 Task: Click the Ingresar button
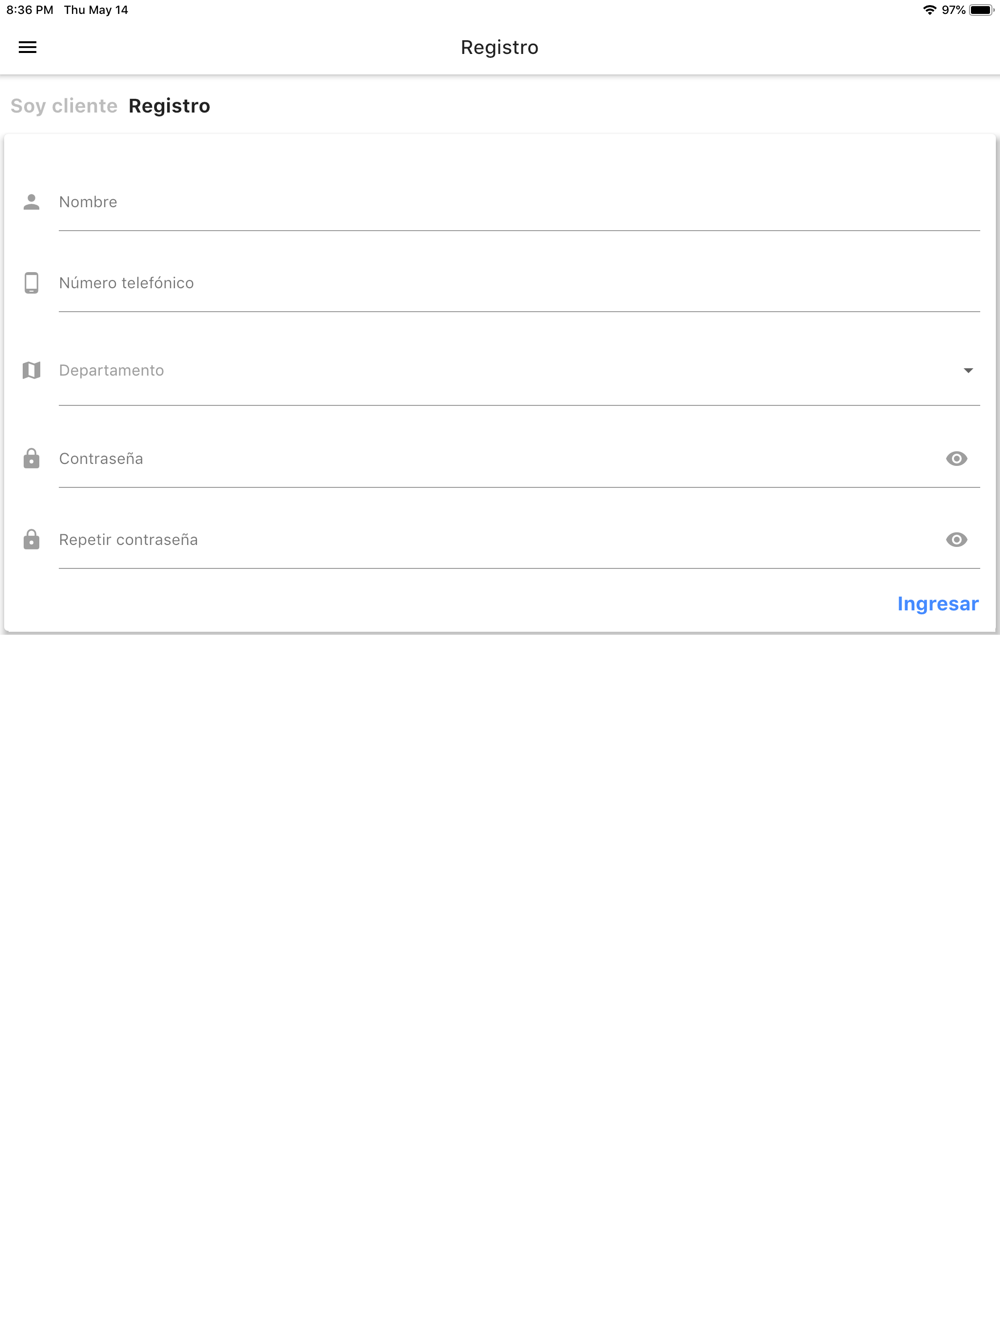coord(938,603)
